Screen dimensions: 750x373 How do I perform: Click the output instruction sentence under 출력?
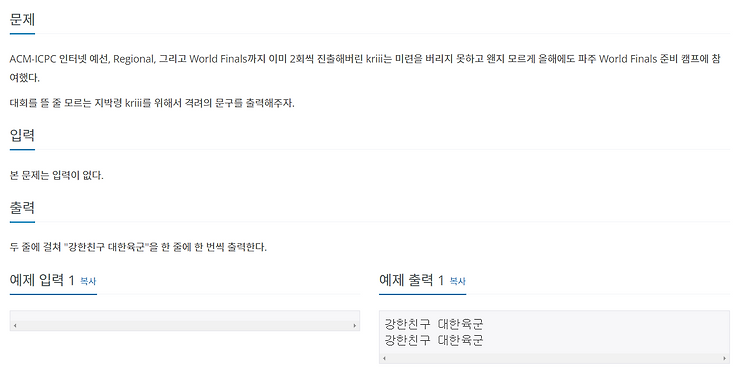138,248
